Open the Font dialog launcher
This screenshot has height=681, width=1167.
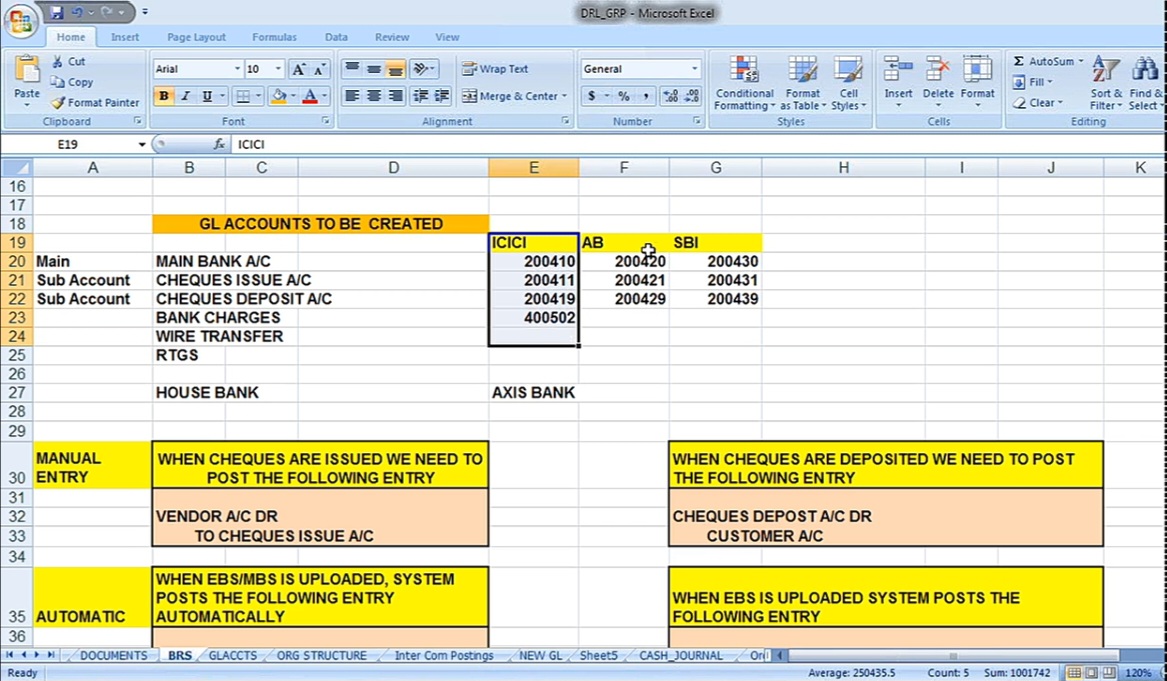[x=326, y=121]
